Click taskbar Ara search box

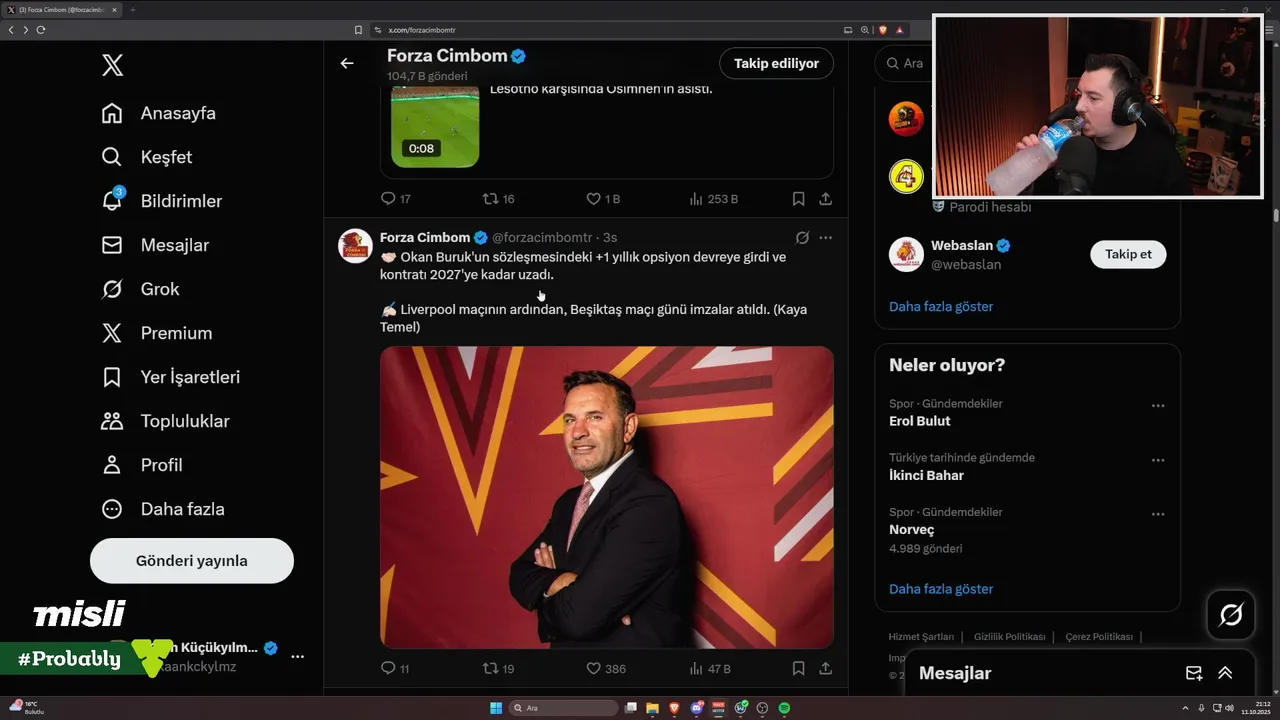tap(564, 708)
